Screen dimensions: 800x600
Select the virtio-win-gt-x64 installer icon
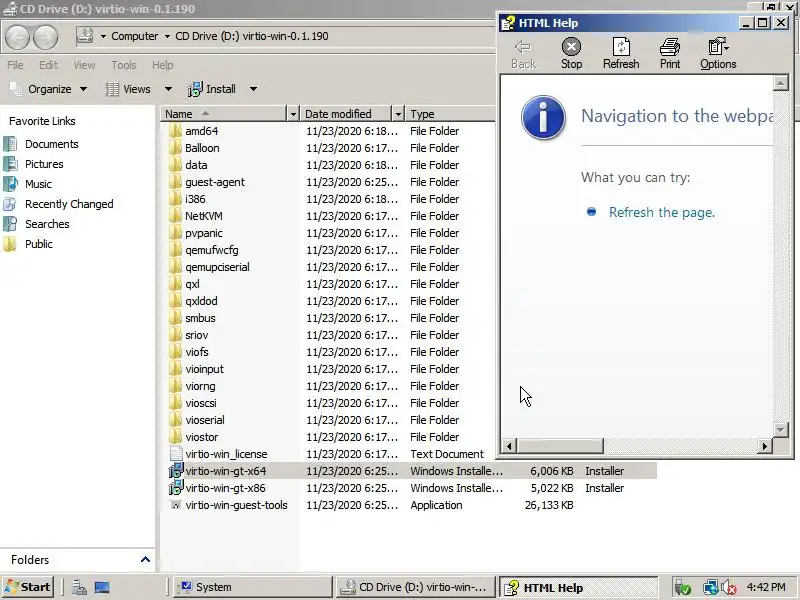(176, 470)
